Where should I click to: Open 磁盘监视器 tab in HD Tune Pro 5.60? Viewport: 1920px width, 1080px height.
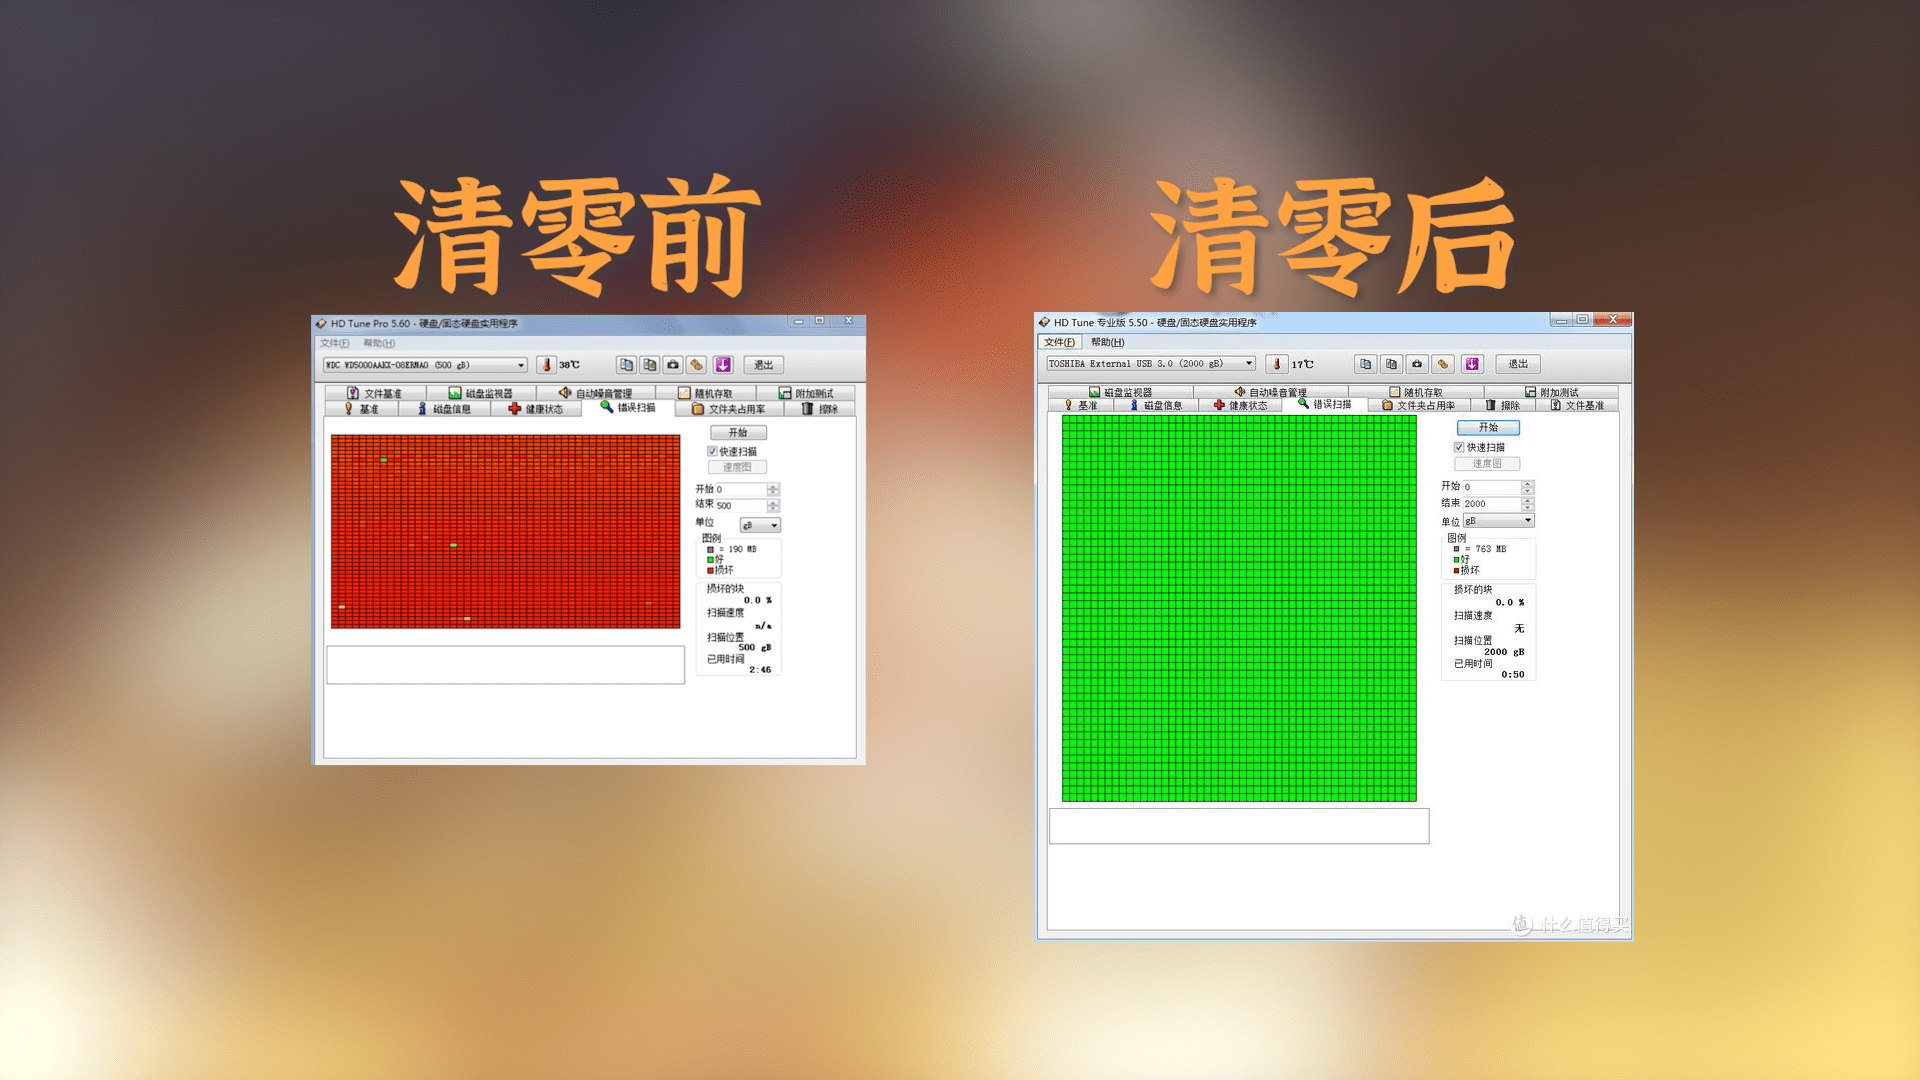pos(481,393)
